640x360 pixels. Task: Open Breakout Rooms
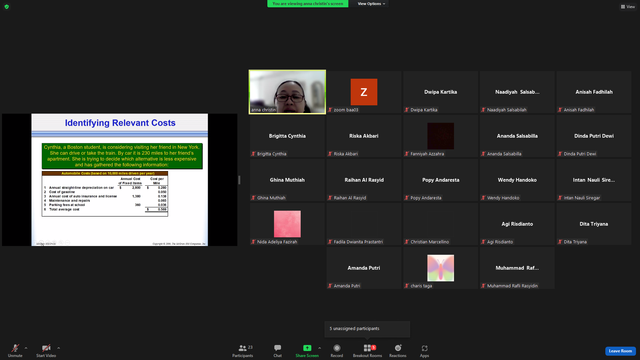[367, 350]
